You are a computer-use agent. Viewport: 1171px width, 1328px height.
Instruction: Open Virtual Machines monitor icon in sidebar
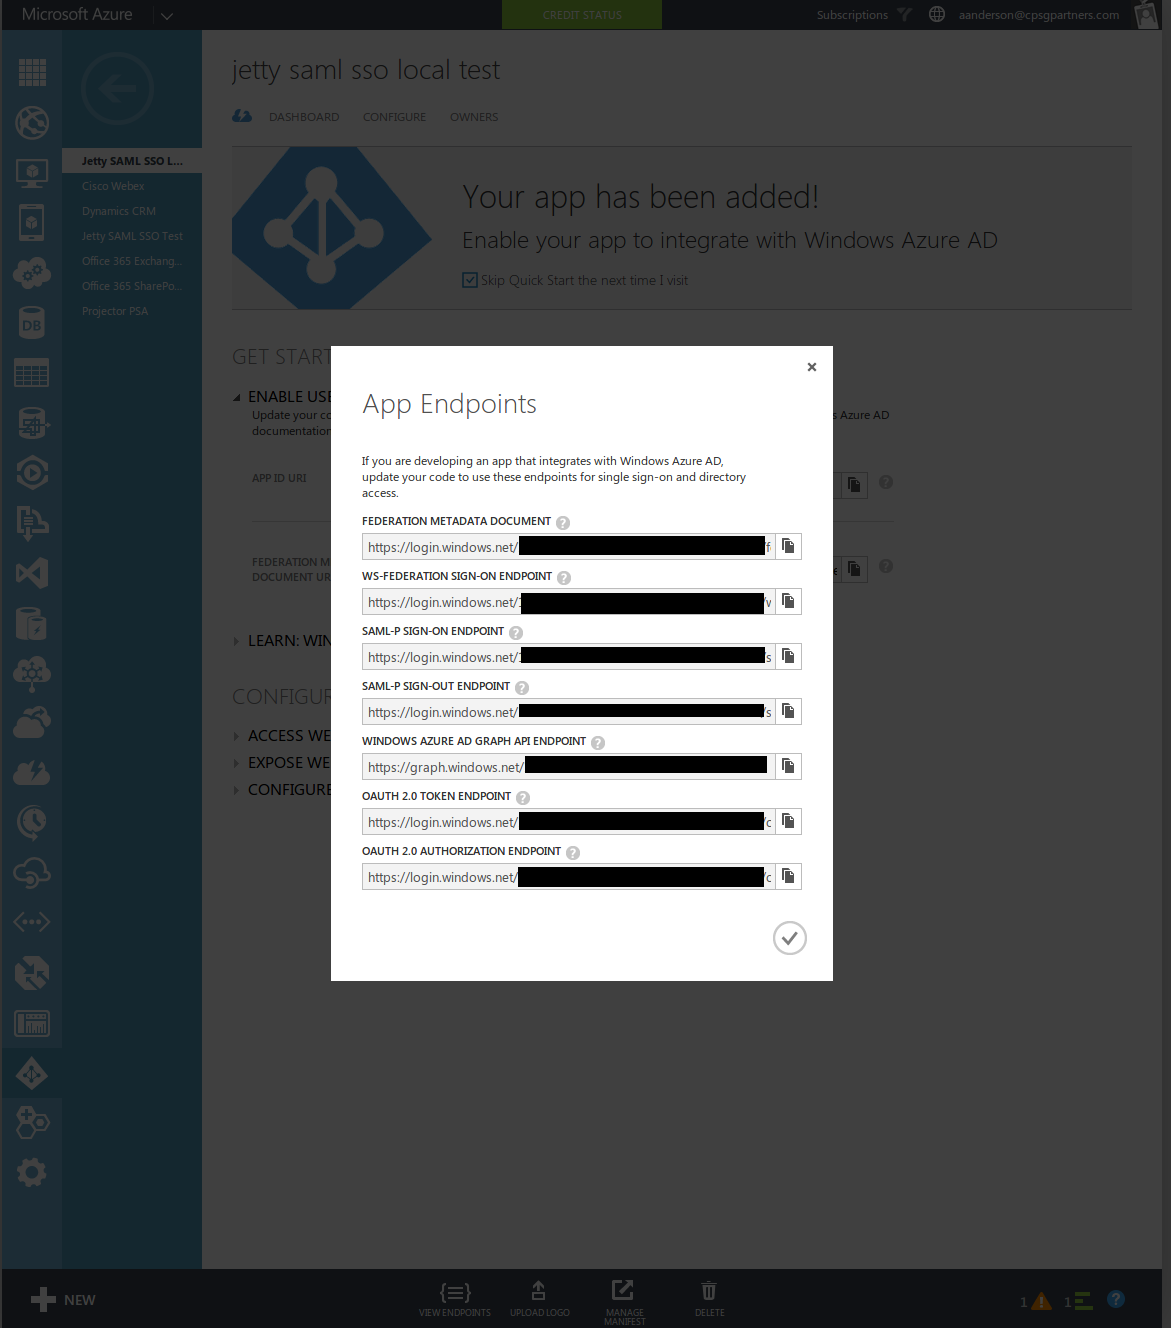coord(32,173)
